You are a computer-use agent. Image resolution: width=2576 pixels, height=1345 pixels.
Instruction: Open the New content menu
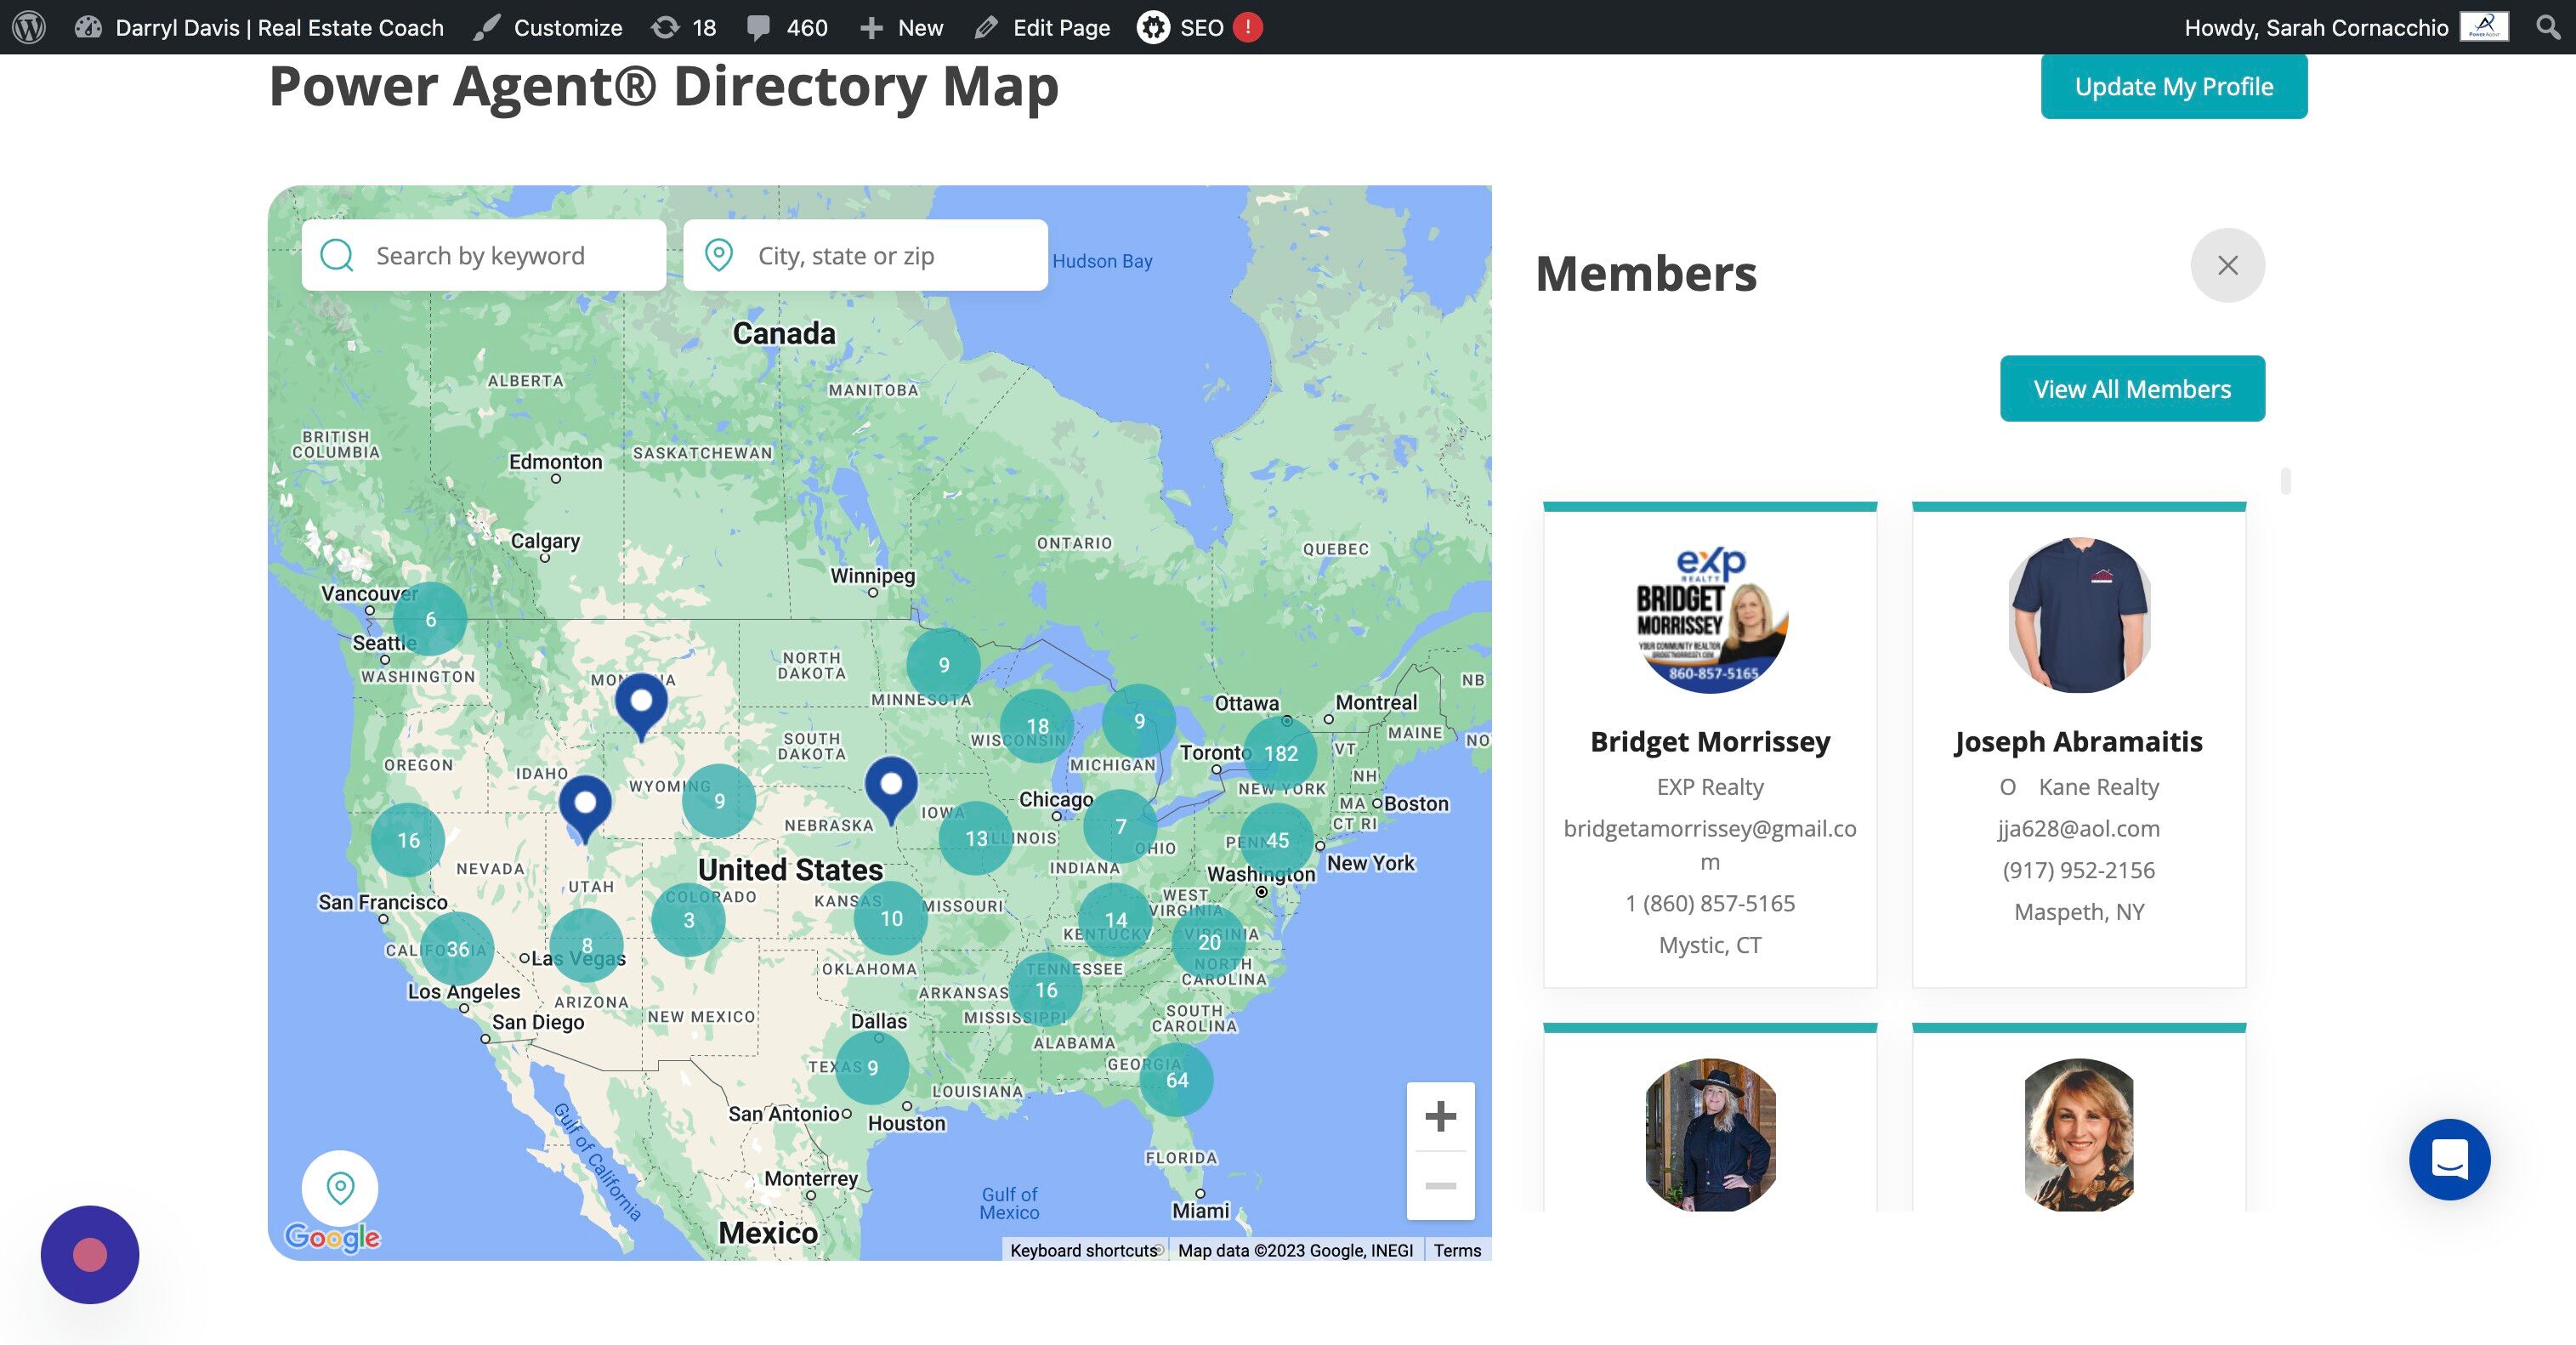coord(901,27)
